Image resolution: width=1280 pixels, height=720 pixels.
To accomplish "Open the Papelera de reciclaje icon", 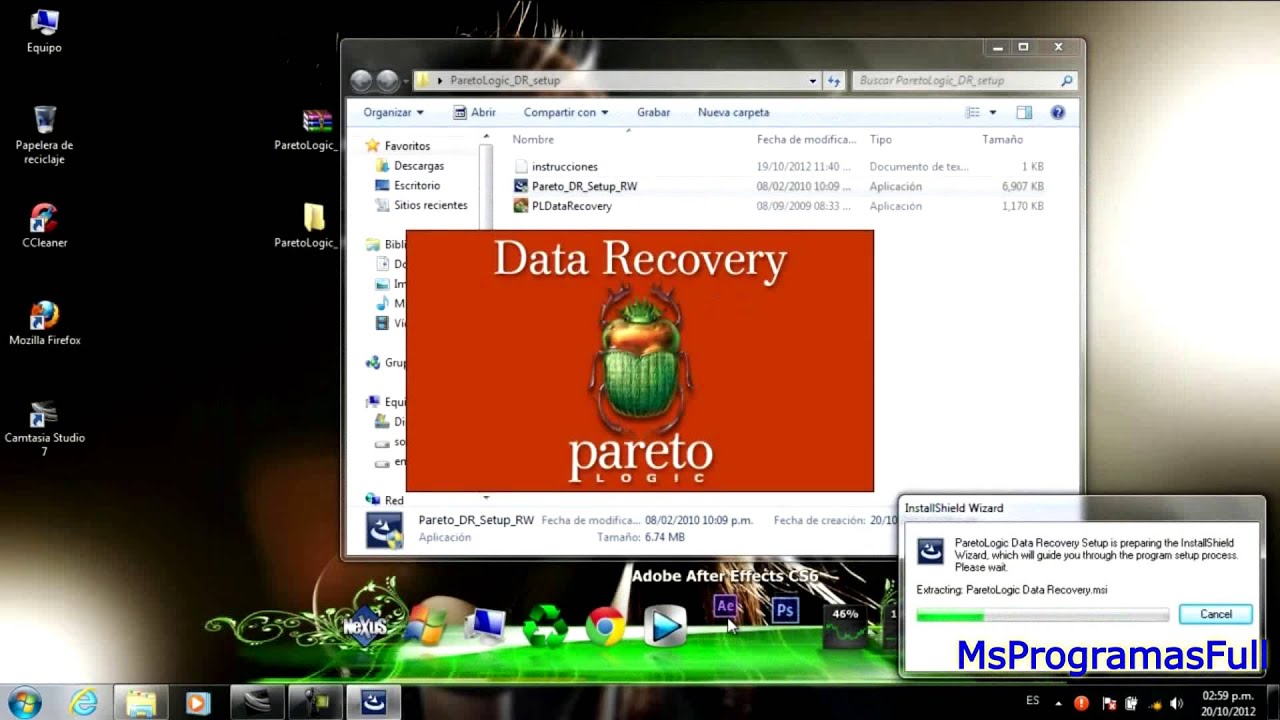I will 44,135.
